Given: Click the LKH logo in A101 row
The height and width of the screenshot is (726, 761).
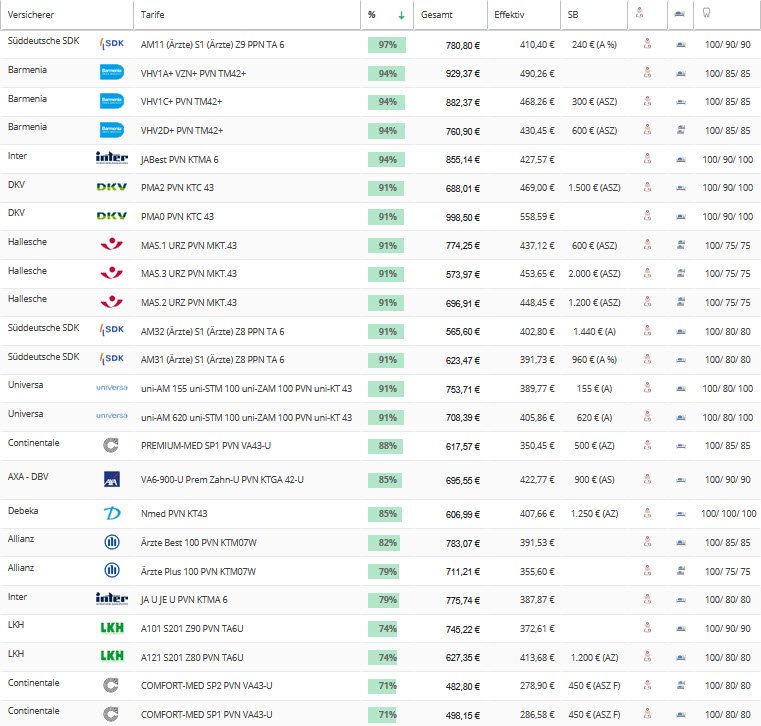Looking at the screenshot, I should coord(111,627).
